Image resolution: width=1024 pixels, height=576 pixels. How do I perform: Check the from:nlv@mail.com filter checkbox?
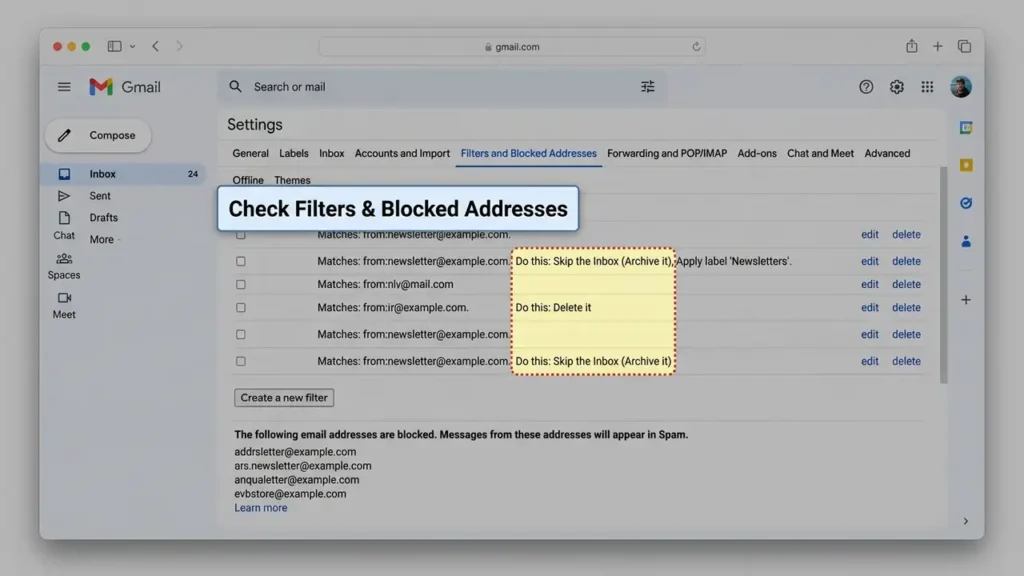point(241,285)
